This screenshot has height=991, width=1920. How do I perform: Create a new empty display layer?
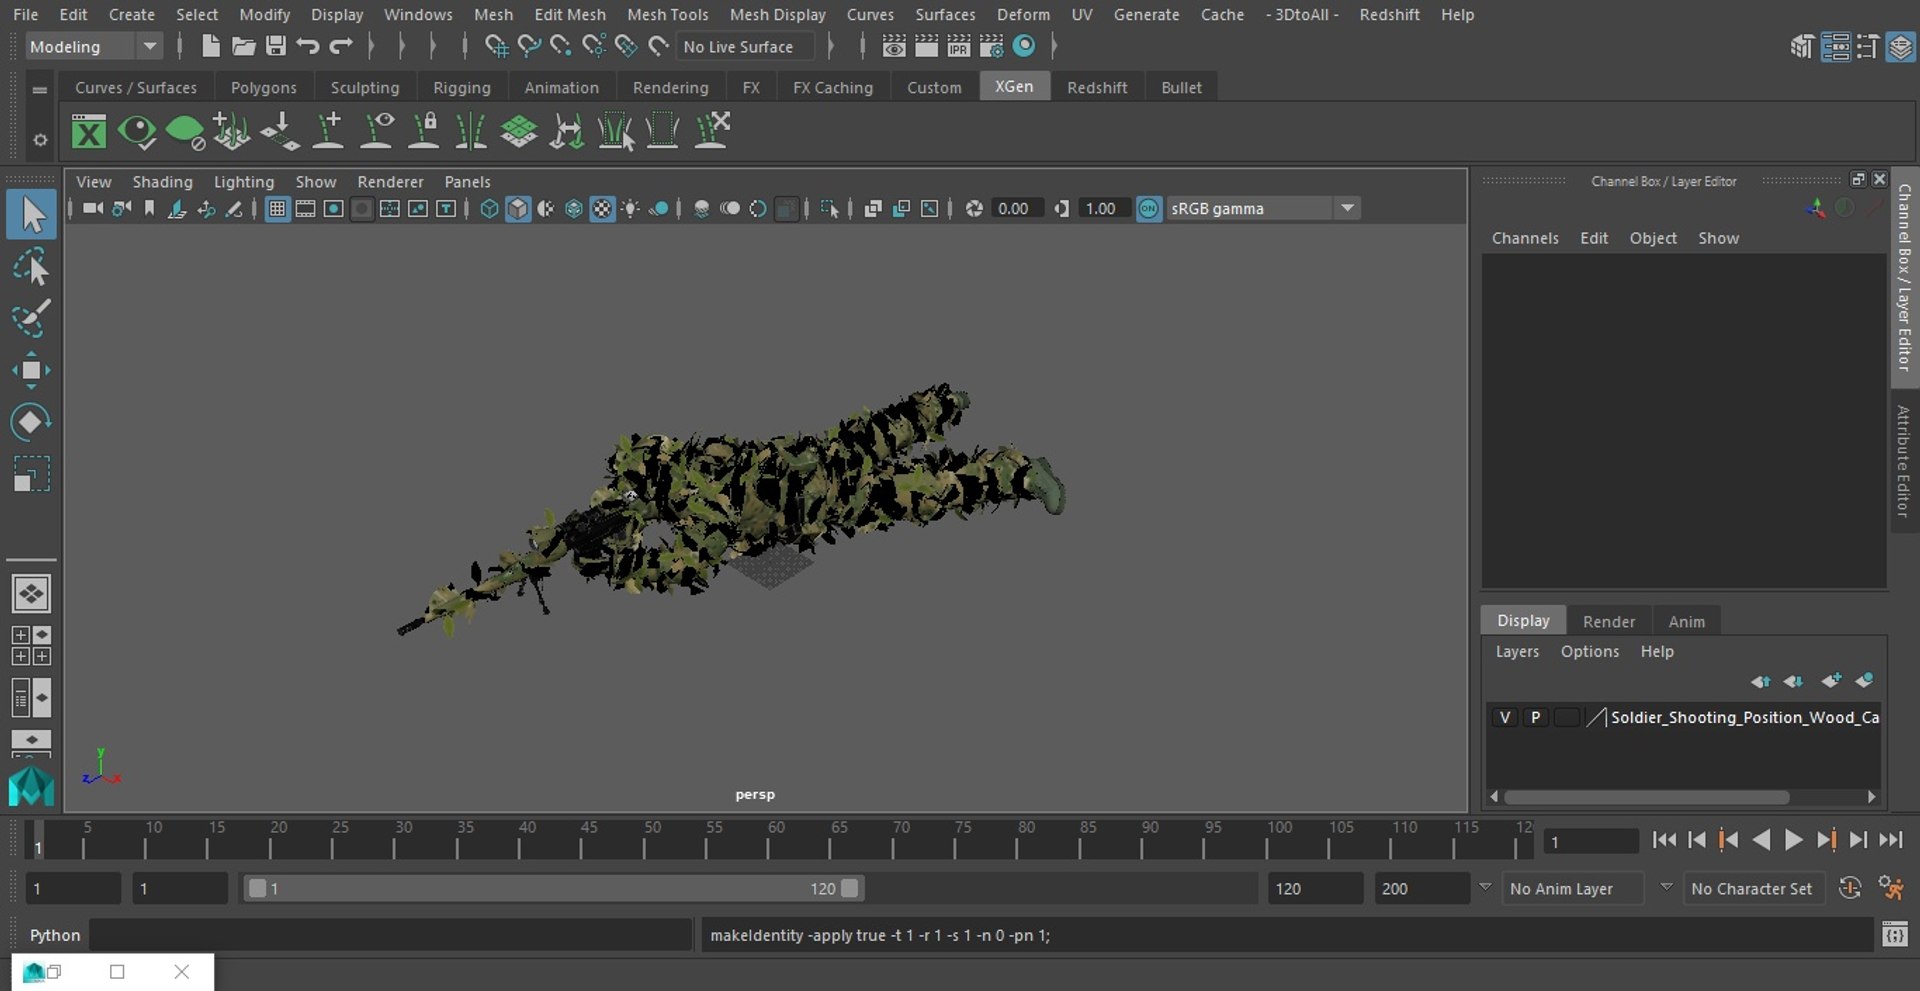[1831, 681]
